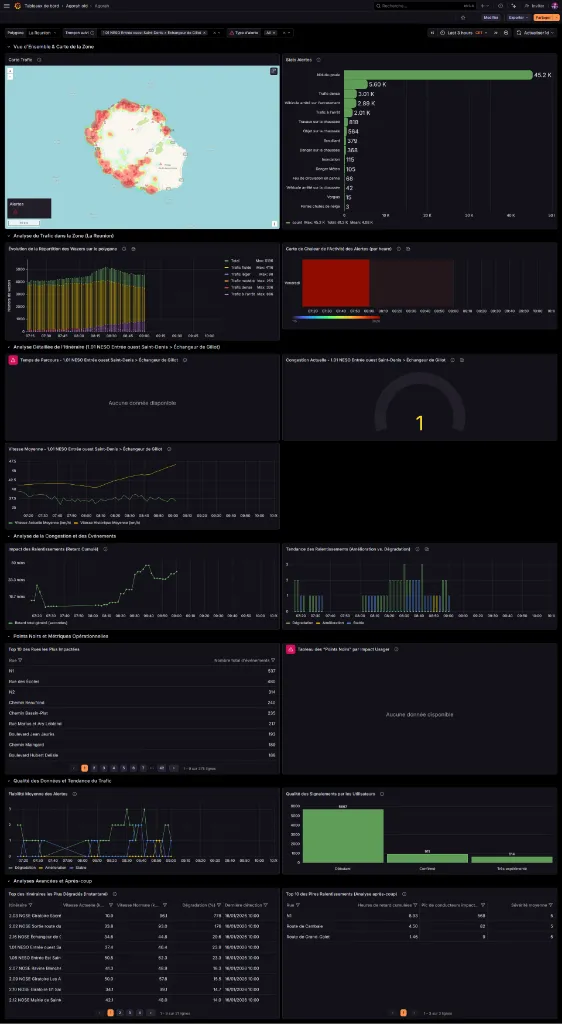Filter icon on Rue column header in Top 10 Rues
This screenshot has height=1024, width=562.
pyautogui.click(x=20, y=660)
